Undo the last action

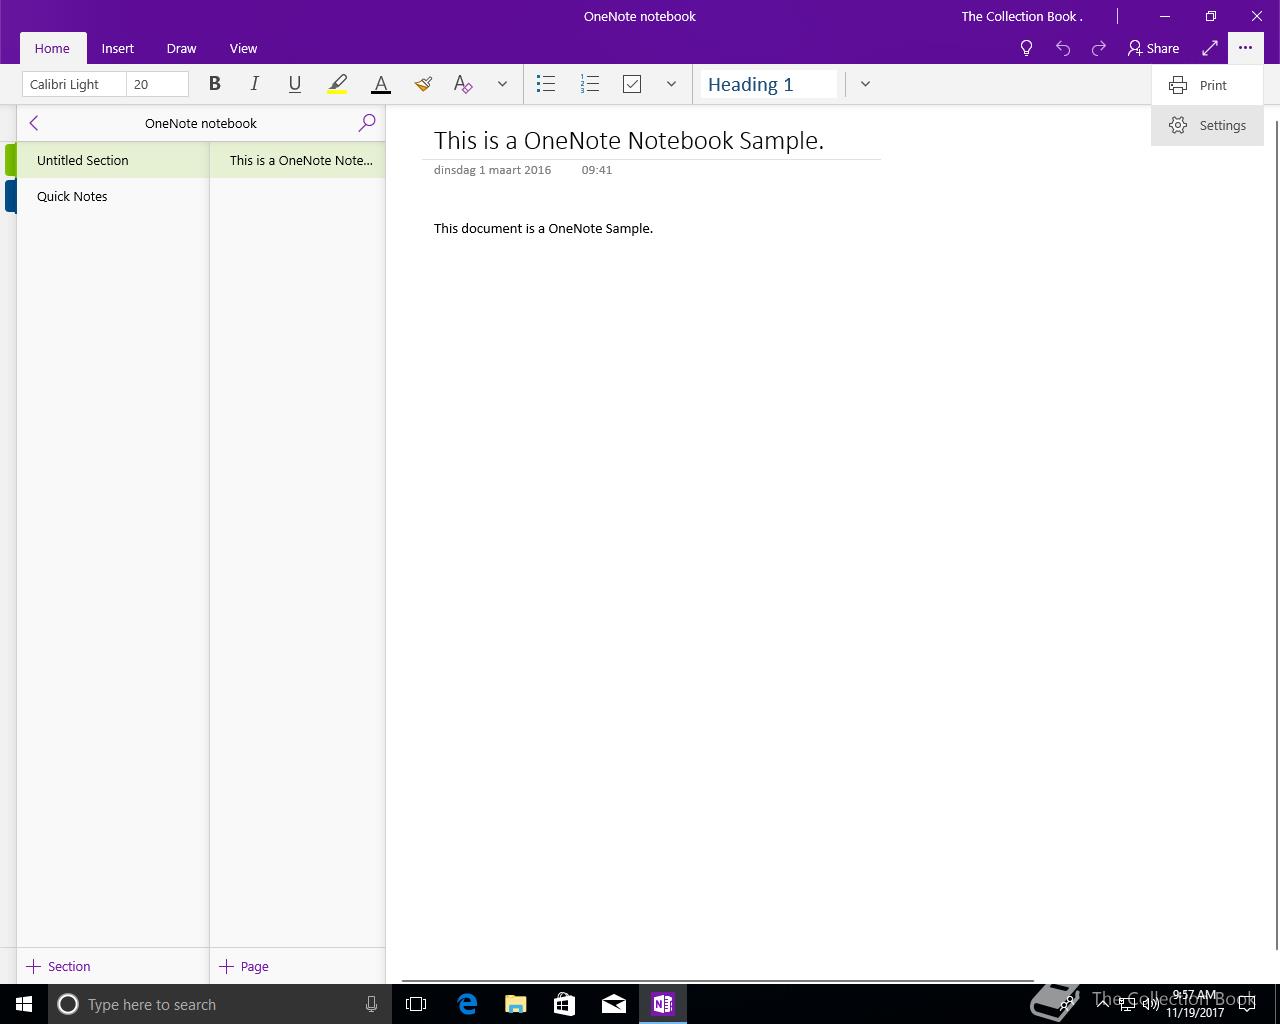[1063, 48]
